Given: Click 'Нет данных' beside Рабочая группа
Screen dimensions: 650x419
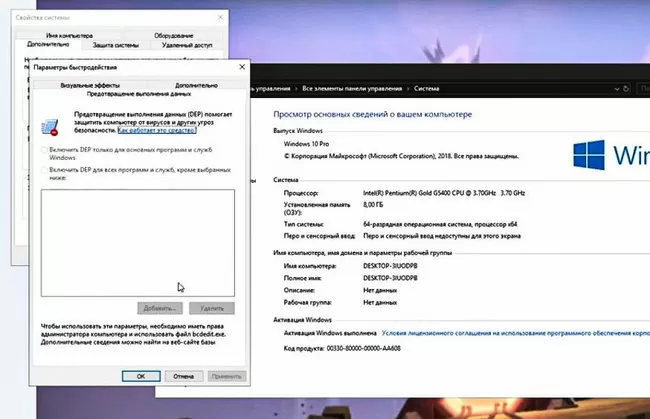Looking at the screenshot, I should 380,302.
